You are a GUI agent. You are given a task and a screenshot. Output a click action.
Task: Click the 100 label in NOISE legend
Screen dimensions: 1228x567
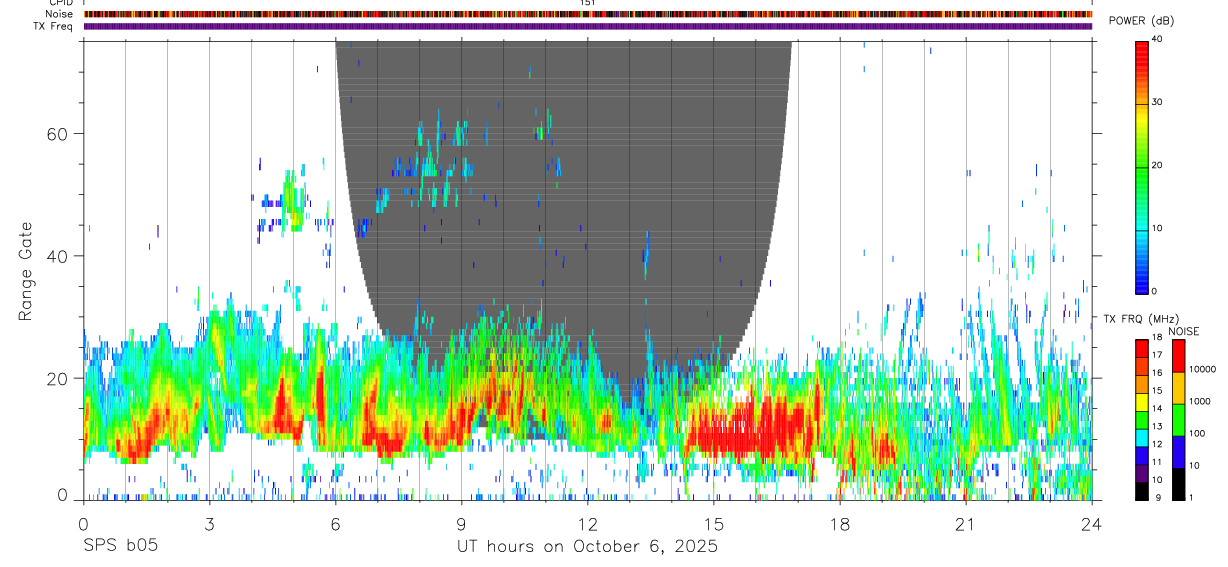tap(1198, 433)
